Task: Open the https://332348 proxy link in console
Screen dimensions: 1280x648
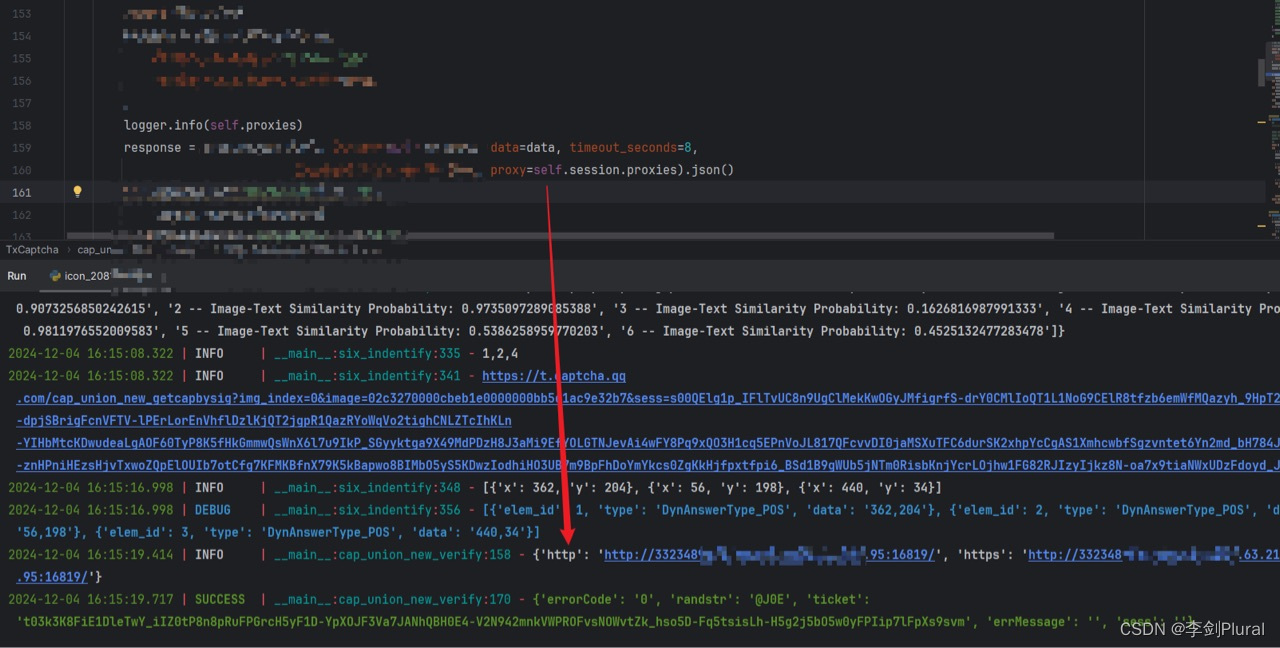Action: 1153,555
